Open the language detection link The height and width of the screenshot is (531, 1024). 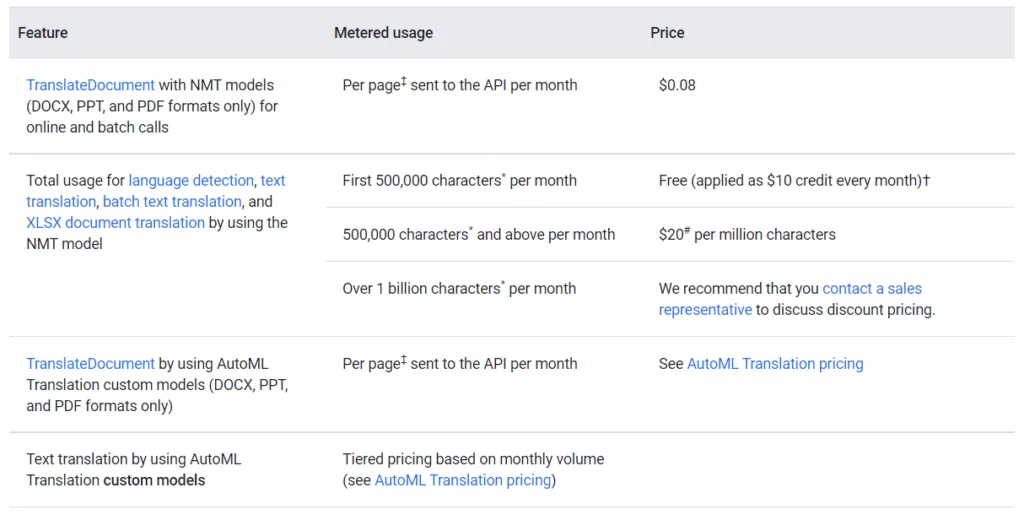pos(191,180)
